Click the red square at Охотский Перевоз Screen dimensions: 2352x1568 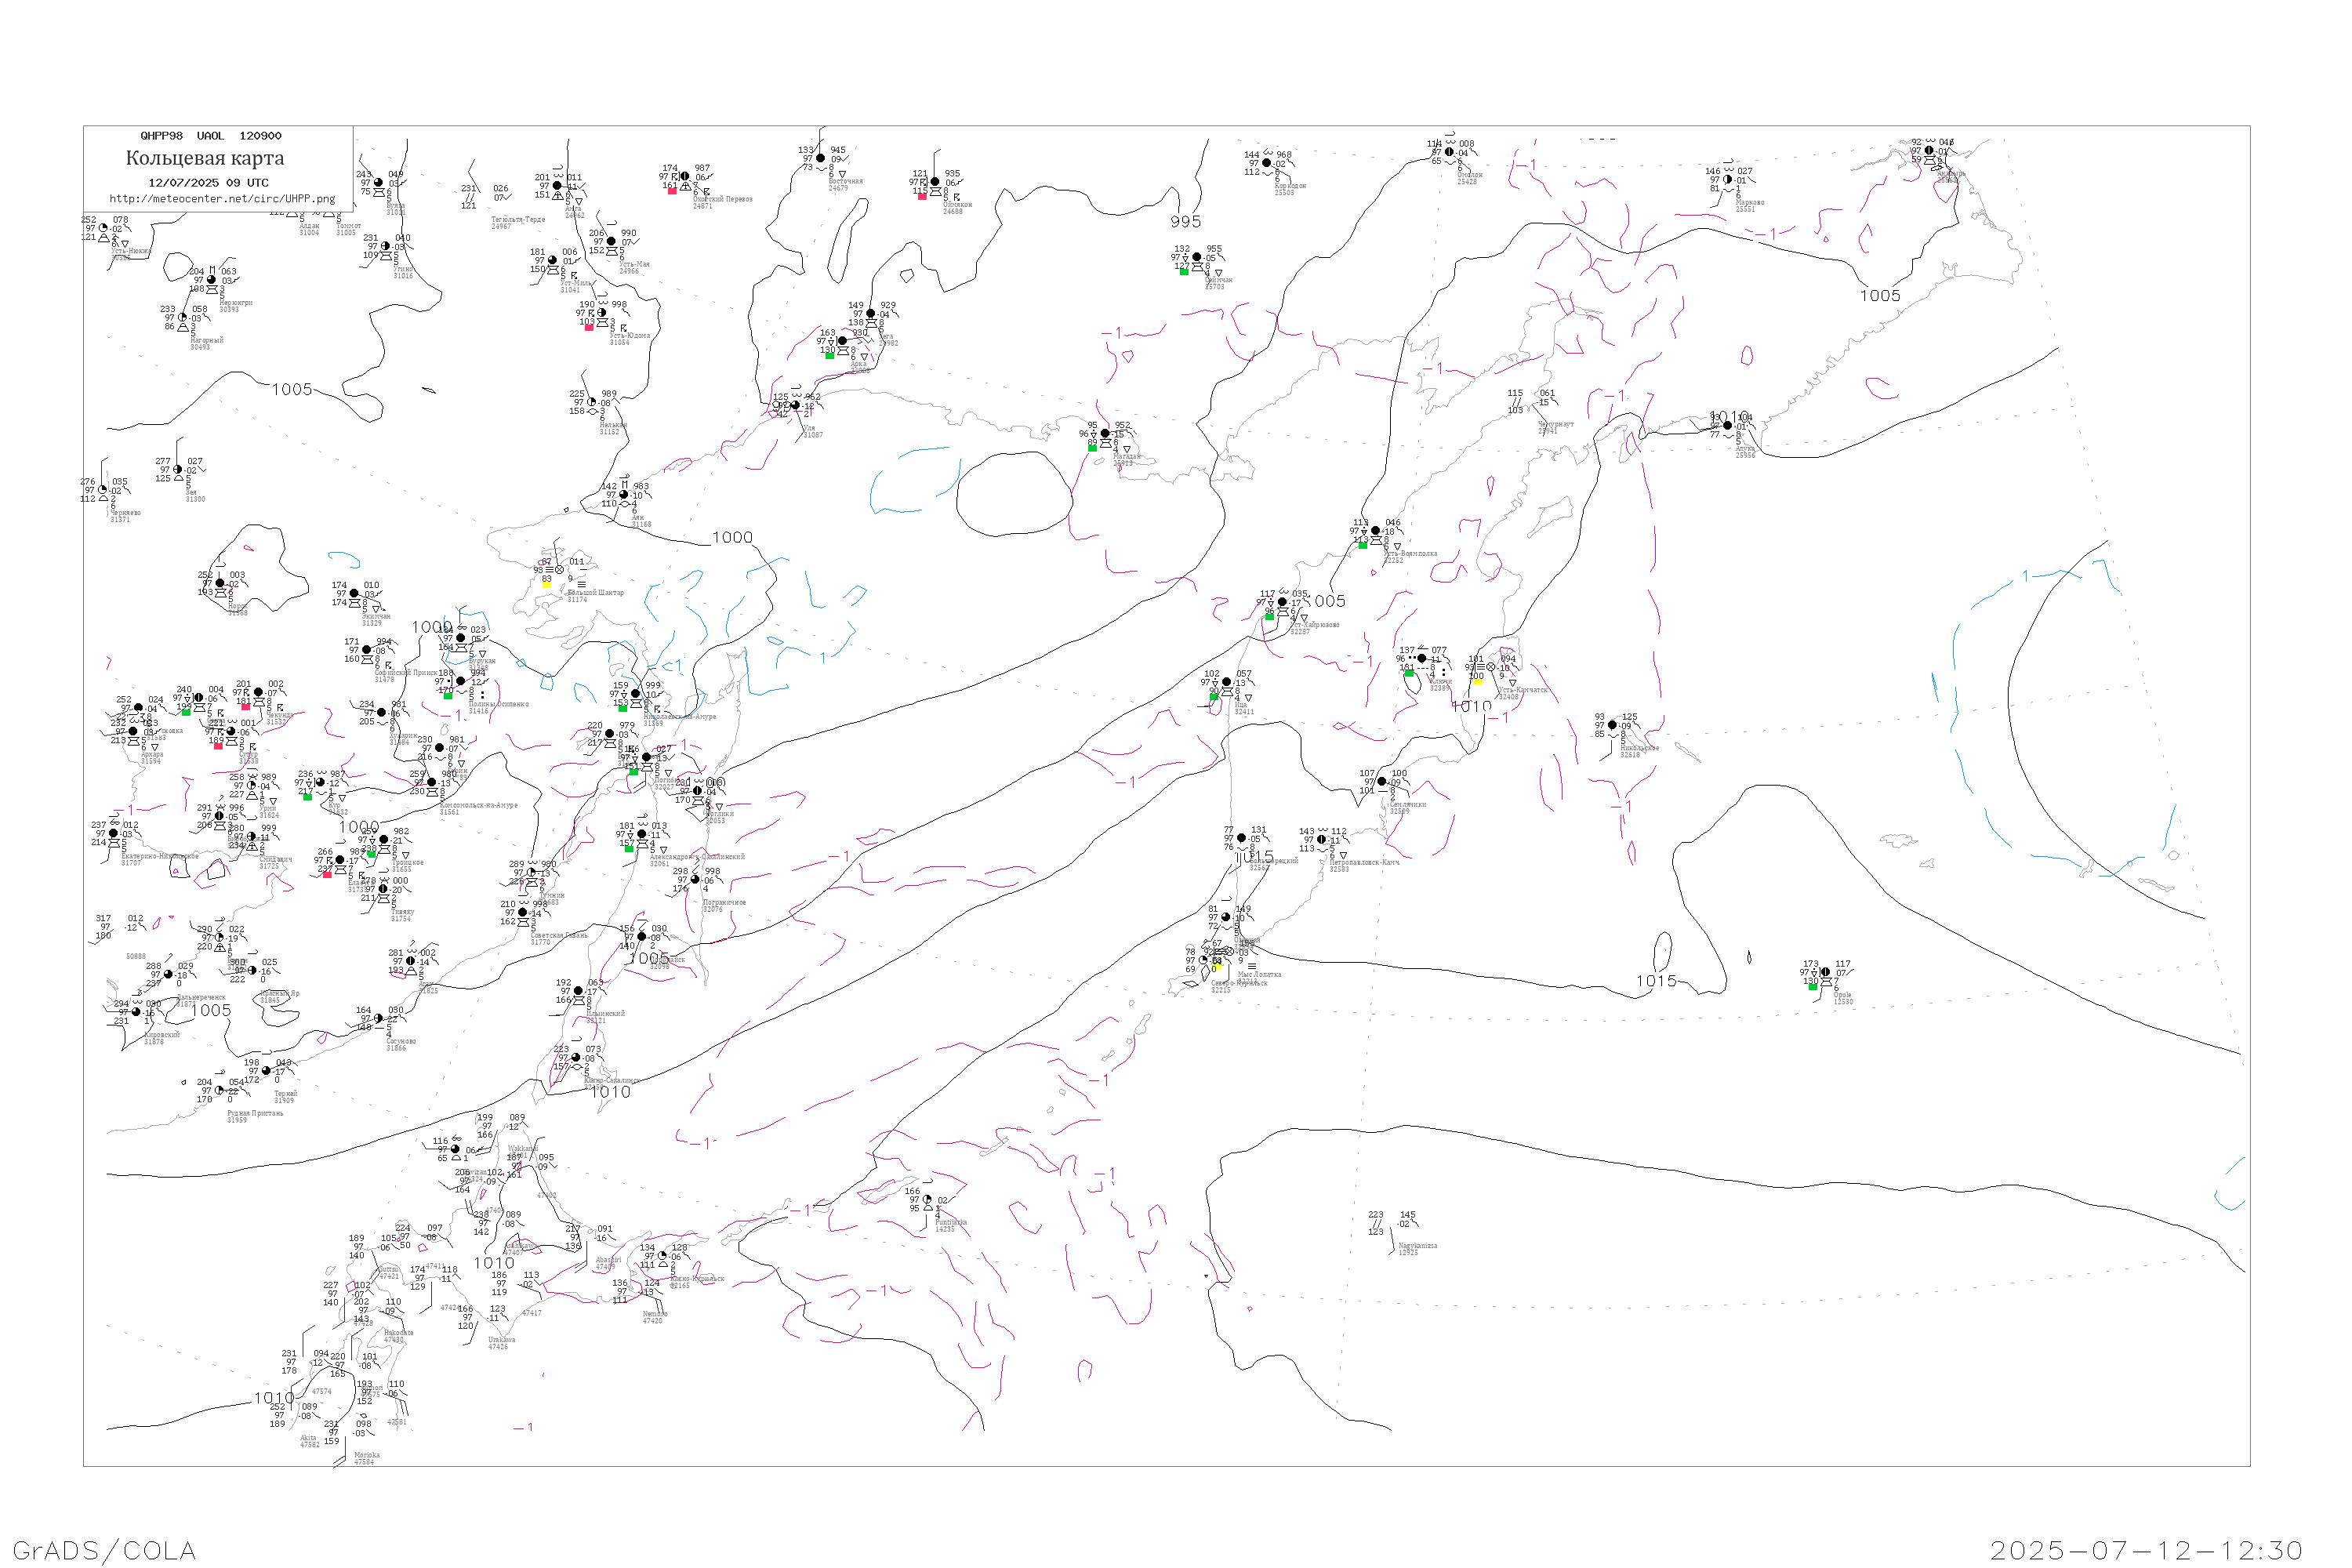672,190
